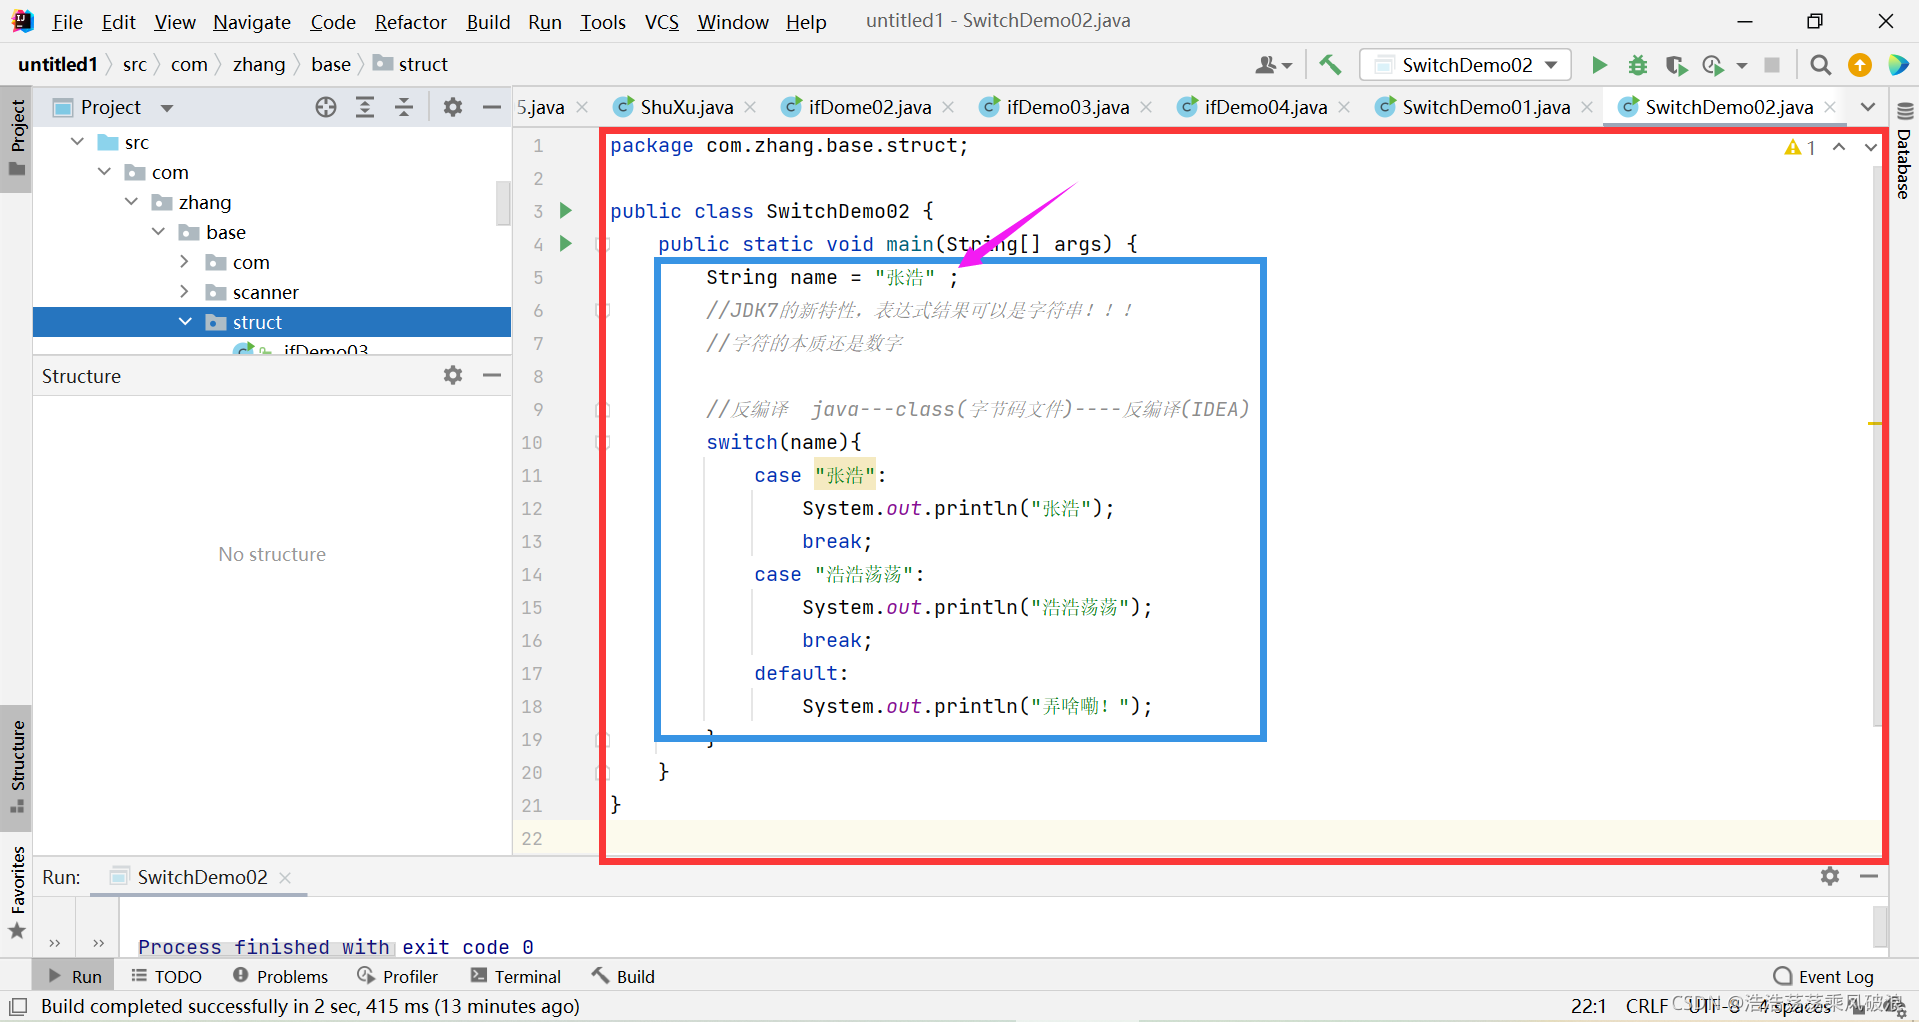Switch to ifDemo03.java editor tab
The width and height of the screenshot is (1919, 1022).
[x=1067, y=107]
